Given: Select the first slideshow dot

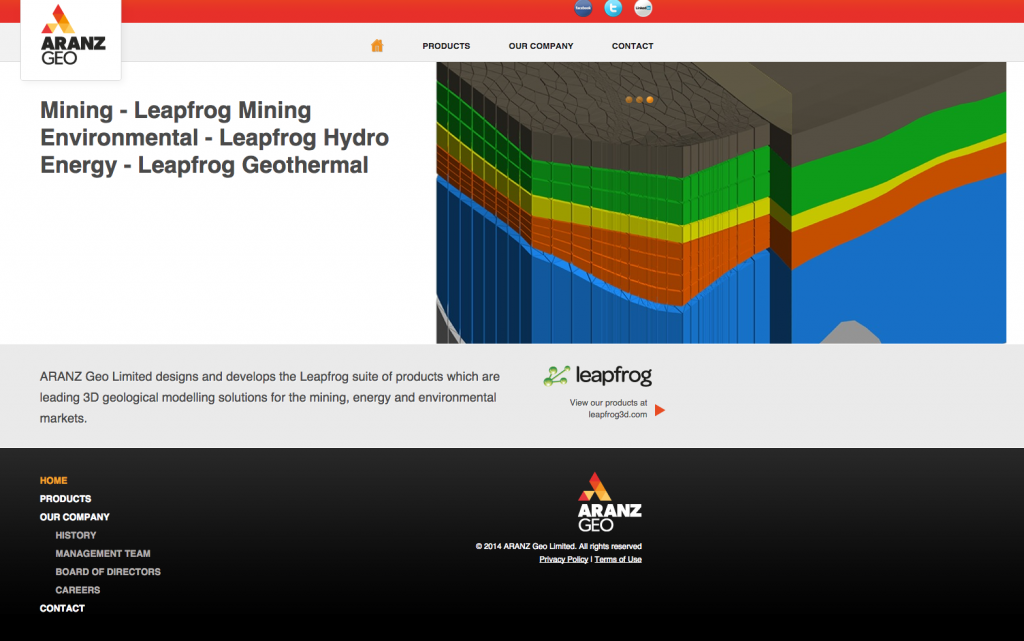Looking at the screenshot, I should coord(629,100).
